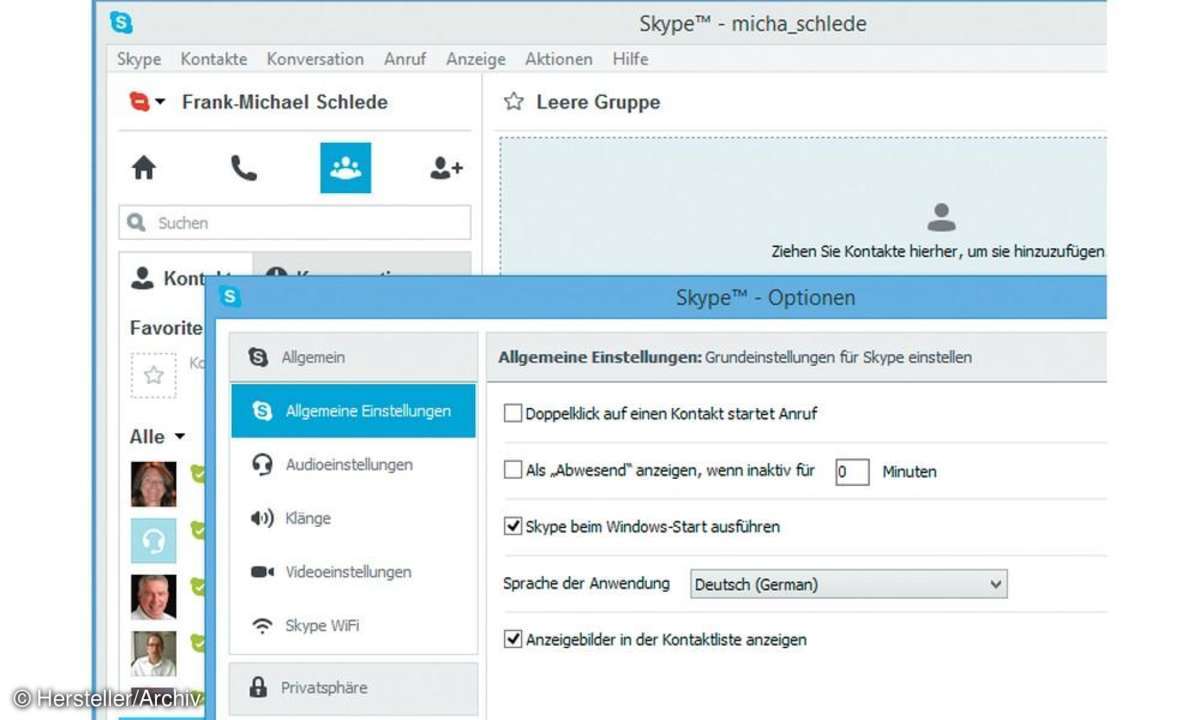This screenshot has height=720, width=1200.
Task: Select the contact with headset avatar
Action: [x=154, y=541]
